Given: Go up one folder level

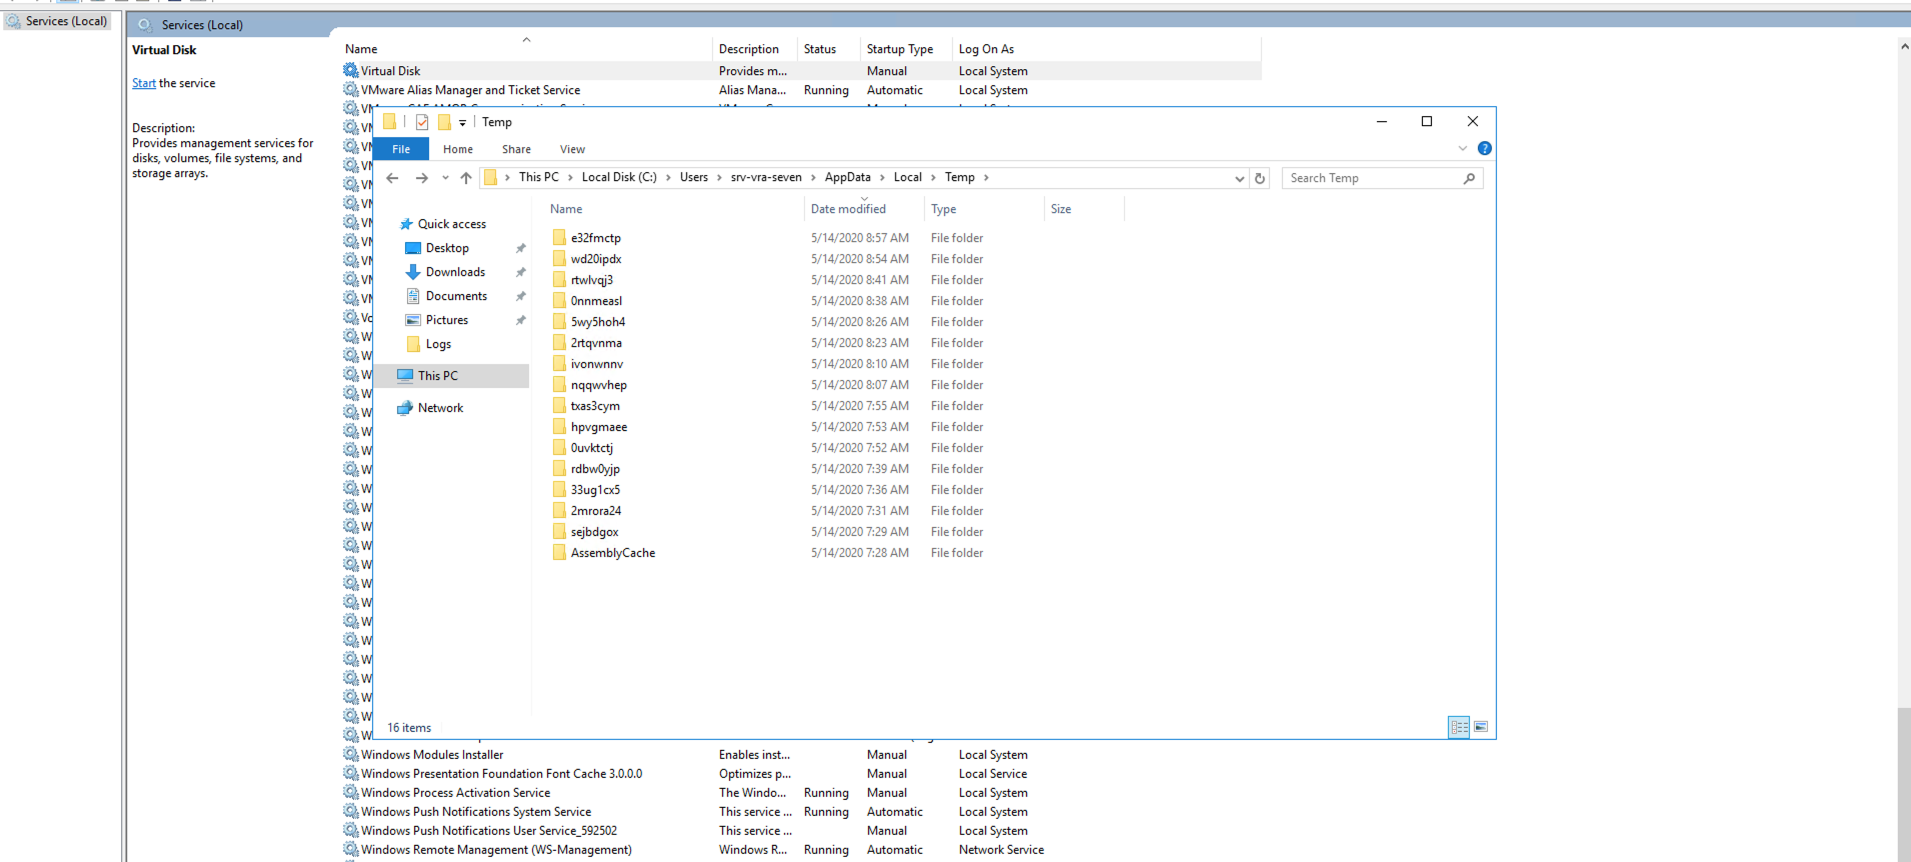Looking at the screenshot, I should click(466, 178).
